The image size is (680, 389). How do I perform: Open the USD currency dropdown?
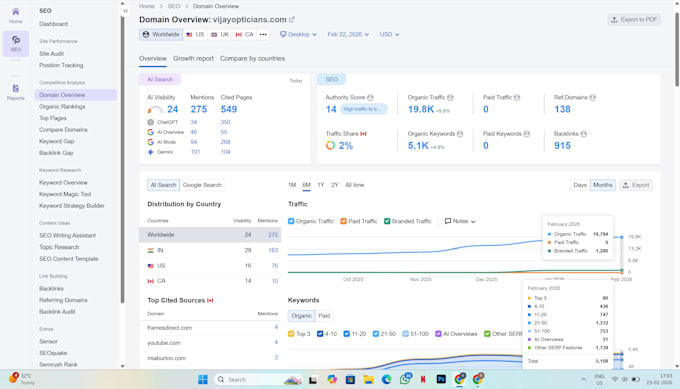(389, 34)
